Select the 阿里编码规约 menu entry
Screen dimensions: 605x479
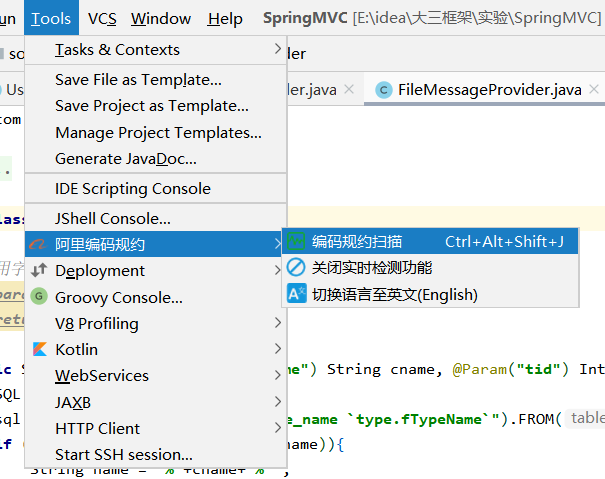(x=154, y=244)
